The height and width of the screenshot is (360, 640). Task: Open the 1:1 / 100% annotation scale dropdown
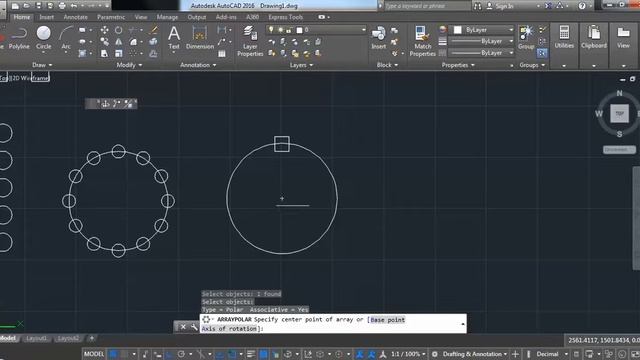[x=408, y=354]
